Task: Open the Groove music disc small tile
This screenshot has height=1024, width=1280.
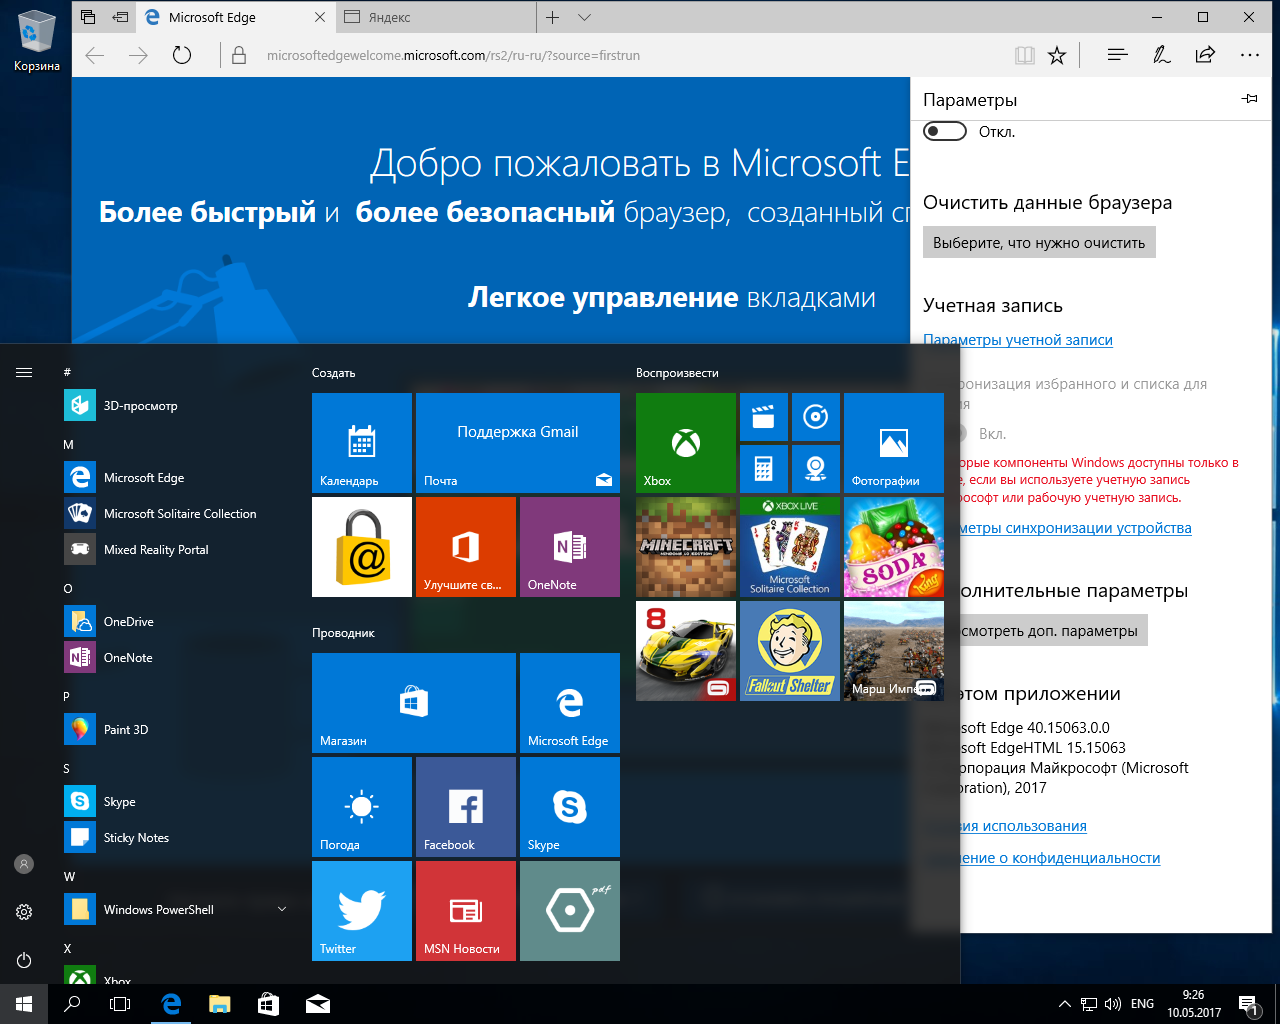Action: point(816,417)
